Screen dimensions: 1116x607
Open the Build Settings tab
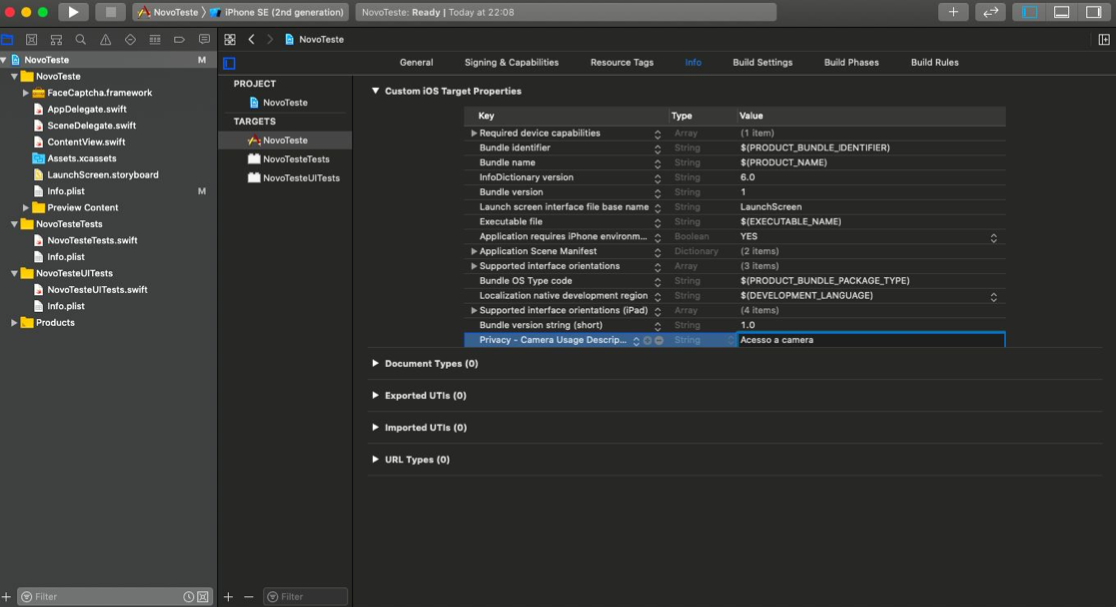[x=762, y=63]
